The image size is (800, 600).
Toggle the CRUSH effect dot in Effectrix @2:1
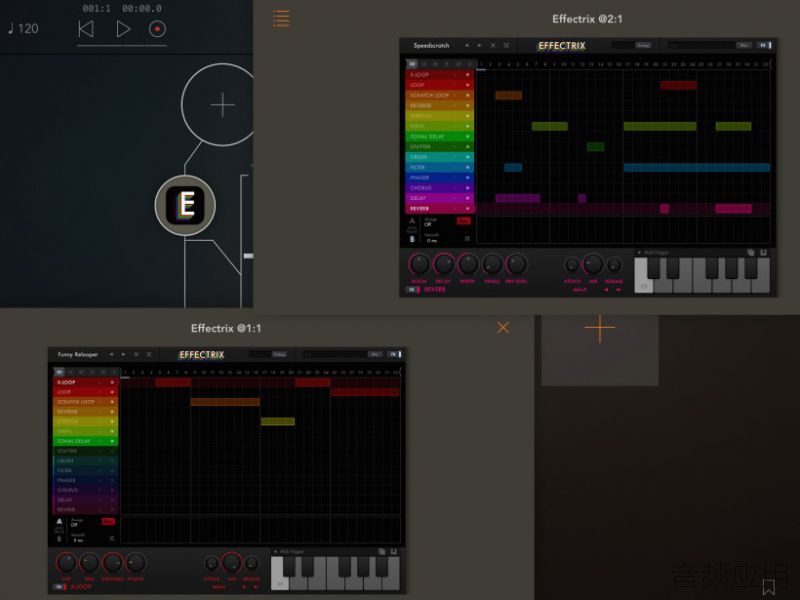467,157
